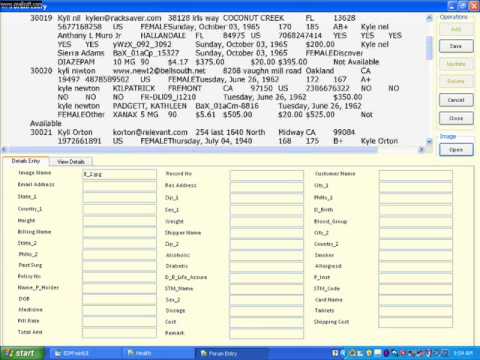Viewport: 480px width, 360px height.
Task: Click the Remark input field
Action: (267, 333)
